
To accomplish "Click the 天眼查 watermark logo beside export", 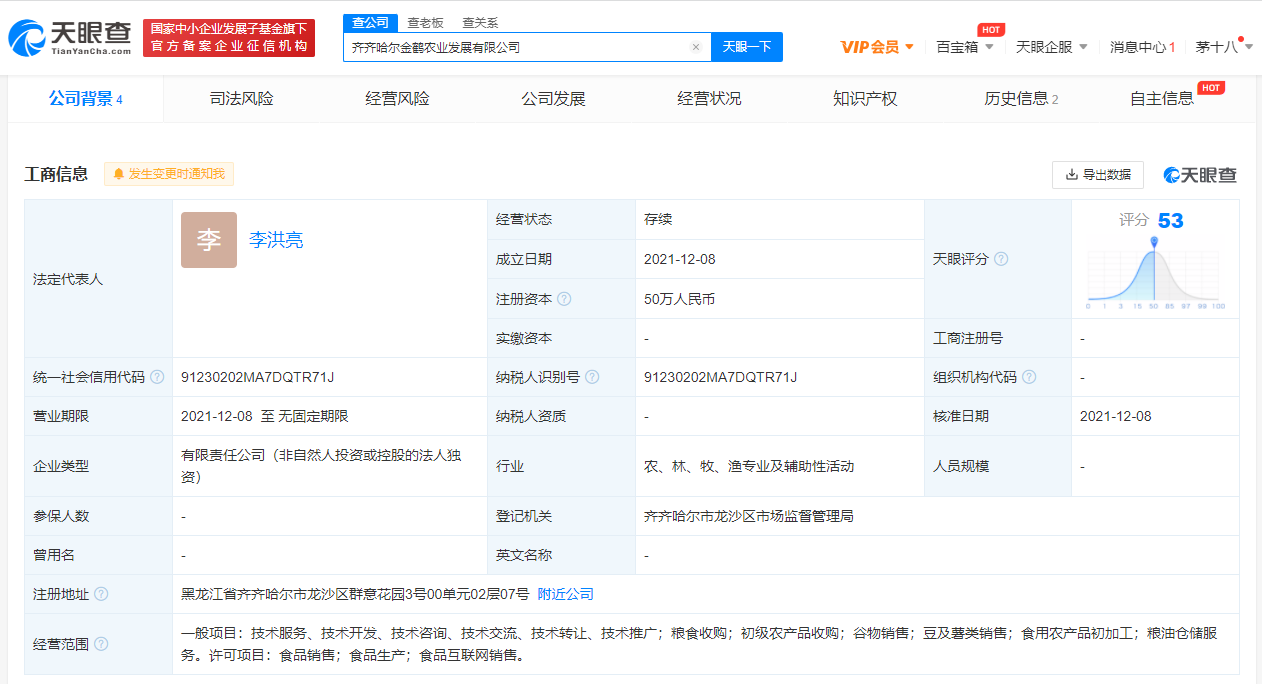I will coord(1200,175).
